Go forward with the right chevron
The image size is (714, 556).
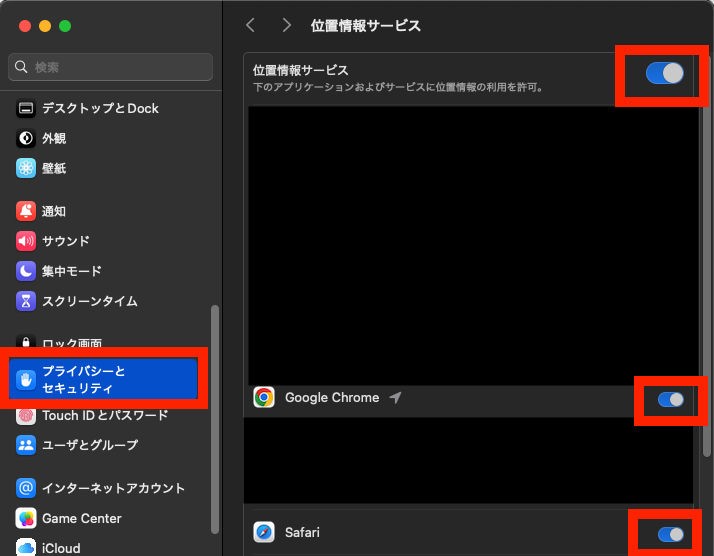[287, 25]
